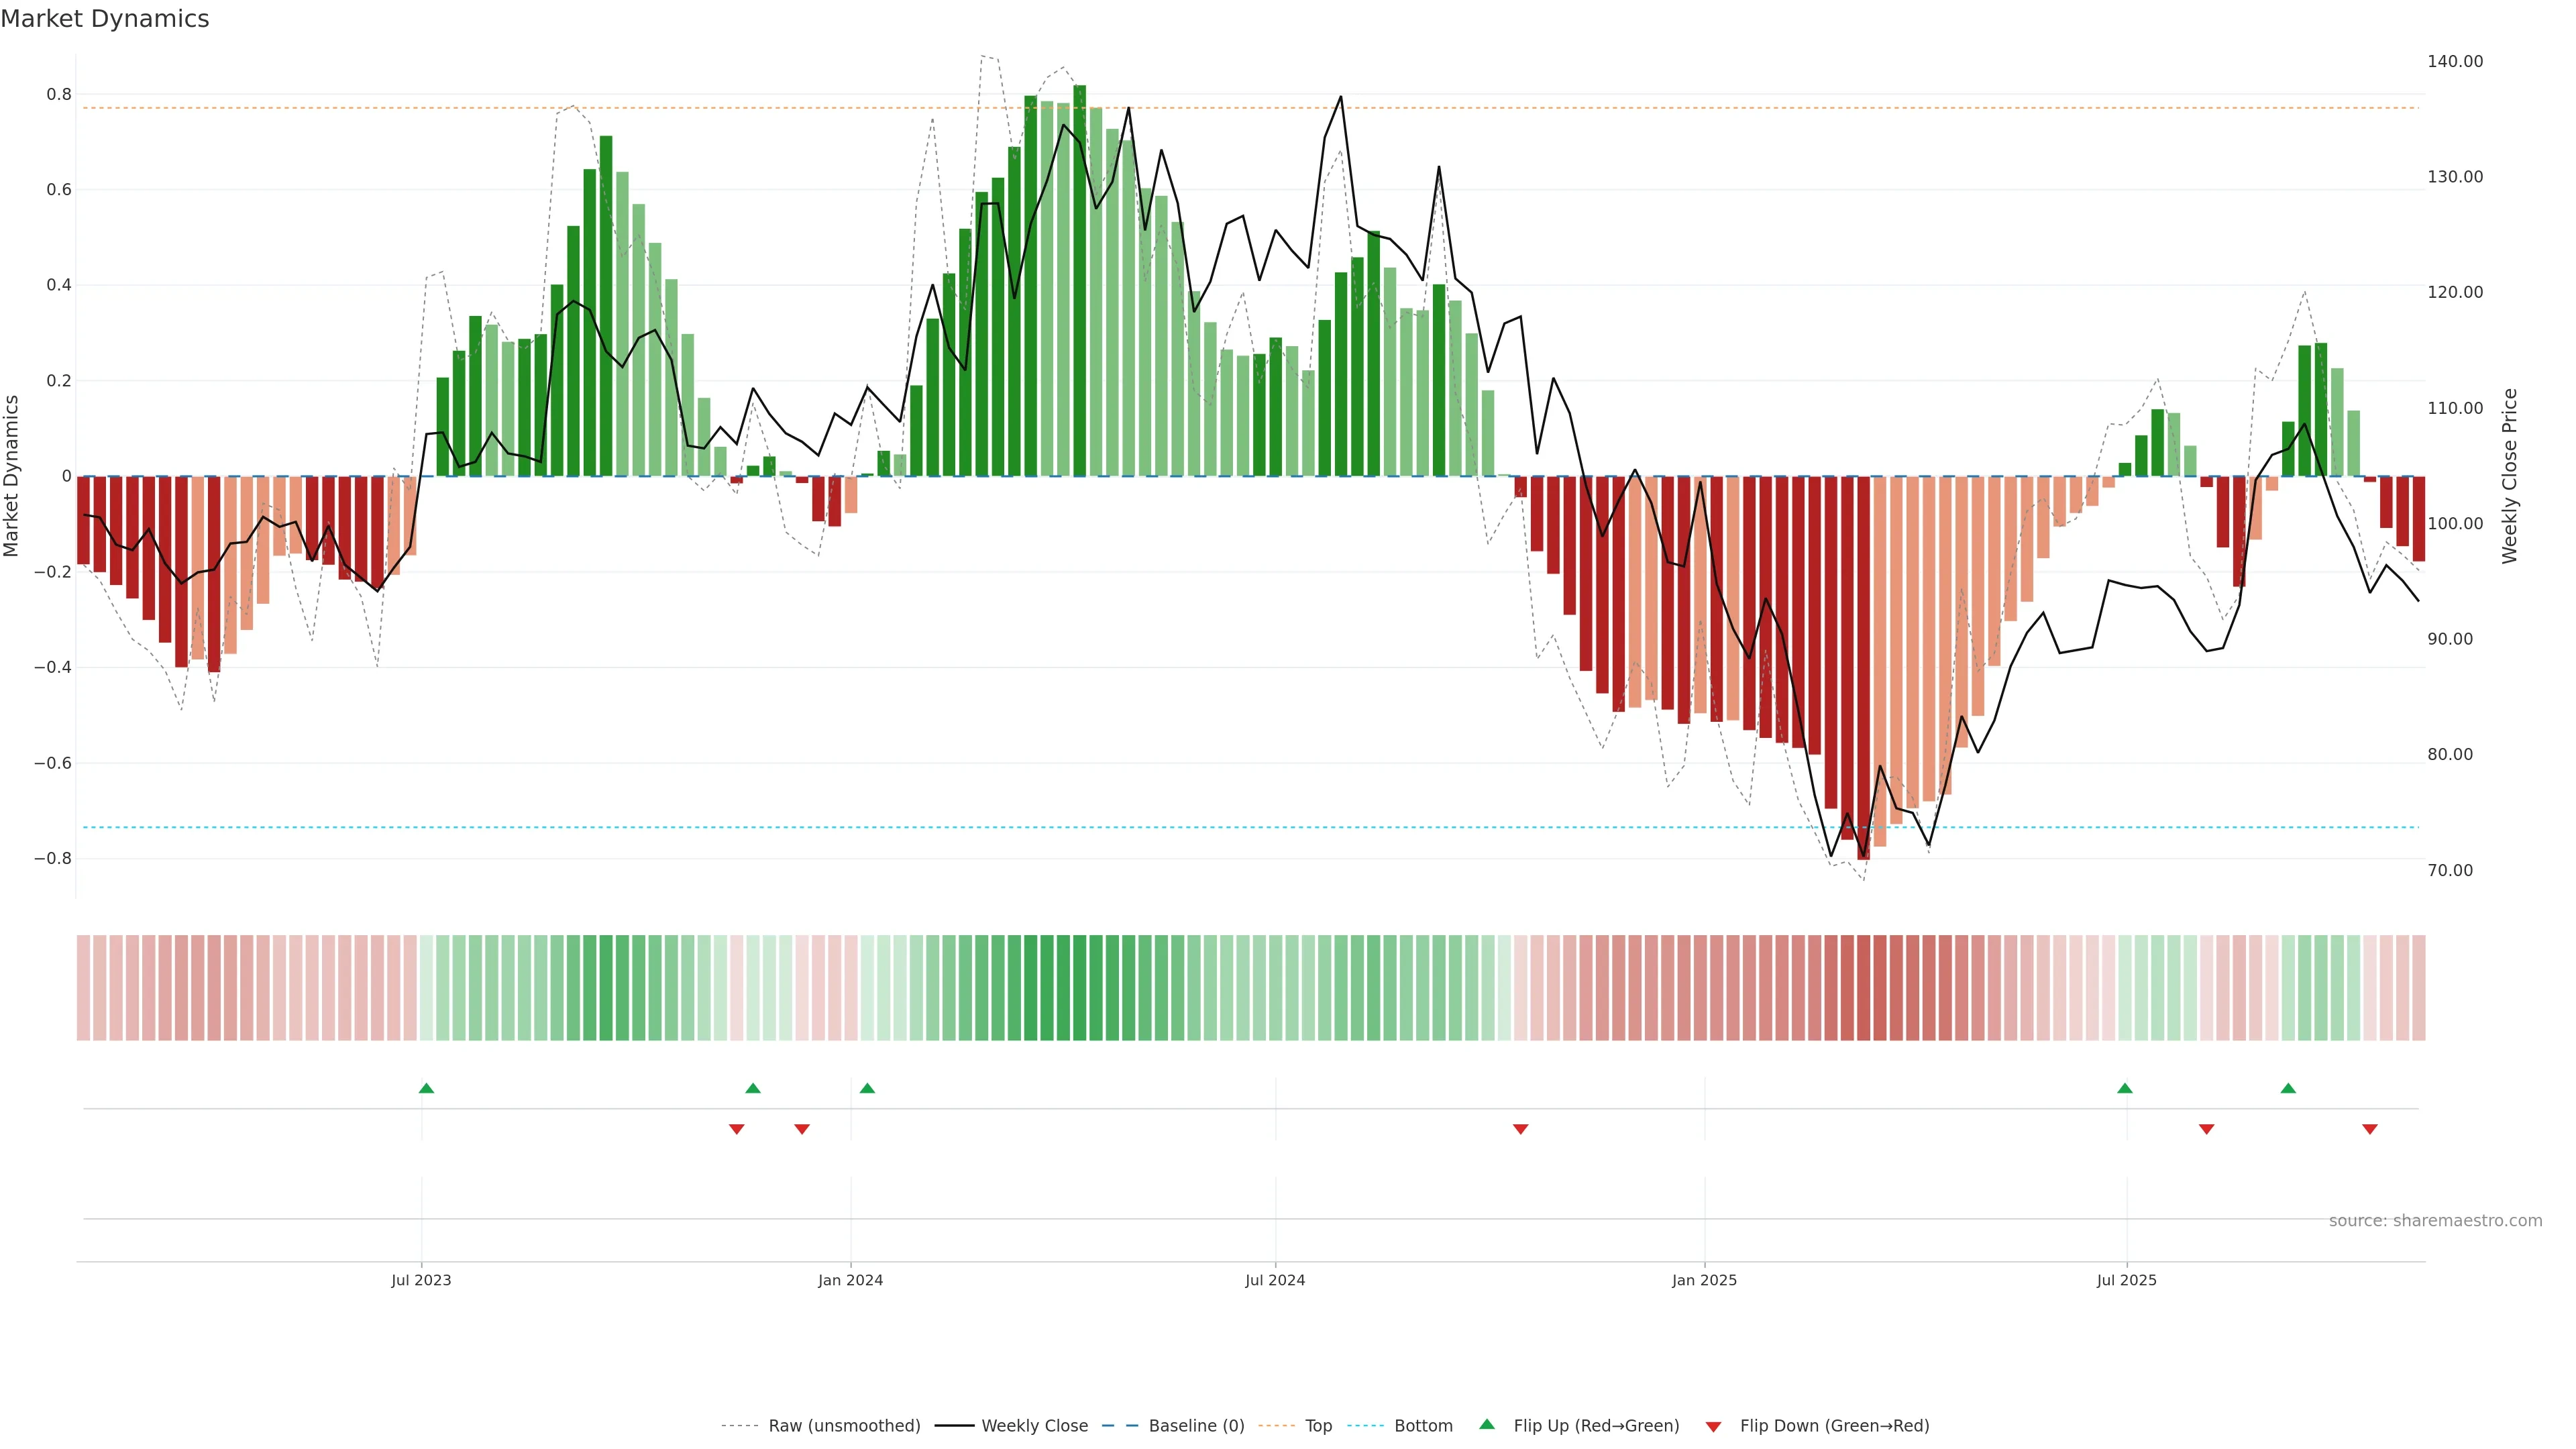This screenshot has width=2576, height=1449.
Task: Click the lone flip-down marker between Jul 2024 and Jan 2025
Action: pos(1520,1129)
